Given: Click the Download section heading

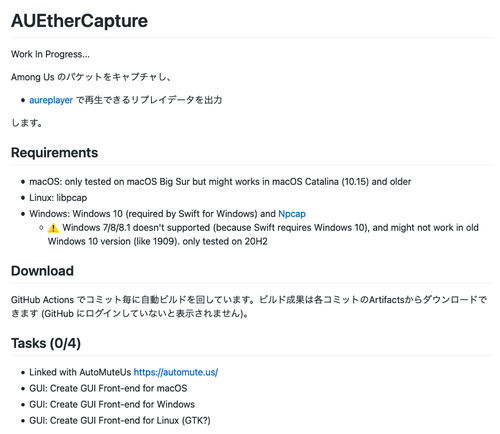Looking at the screenshot, I should pyautogui.click(x=42, y=271).
